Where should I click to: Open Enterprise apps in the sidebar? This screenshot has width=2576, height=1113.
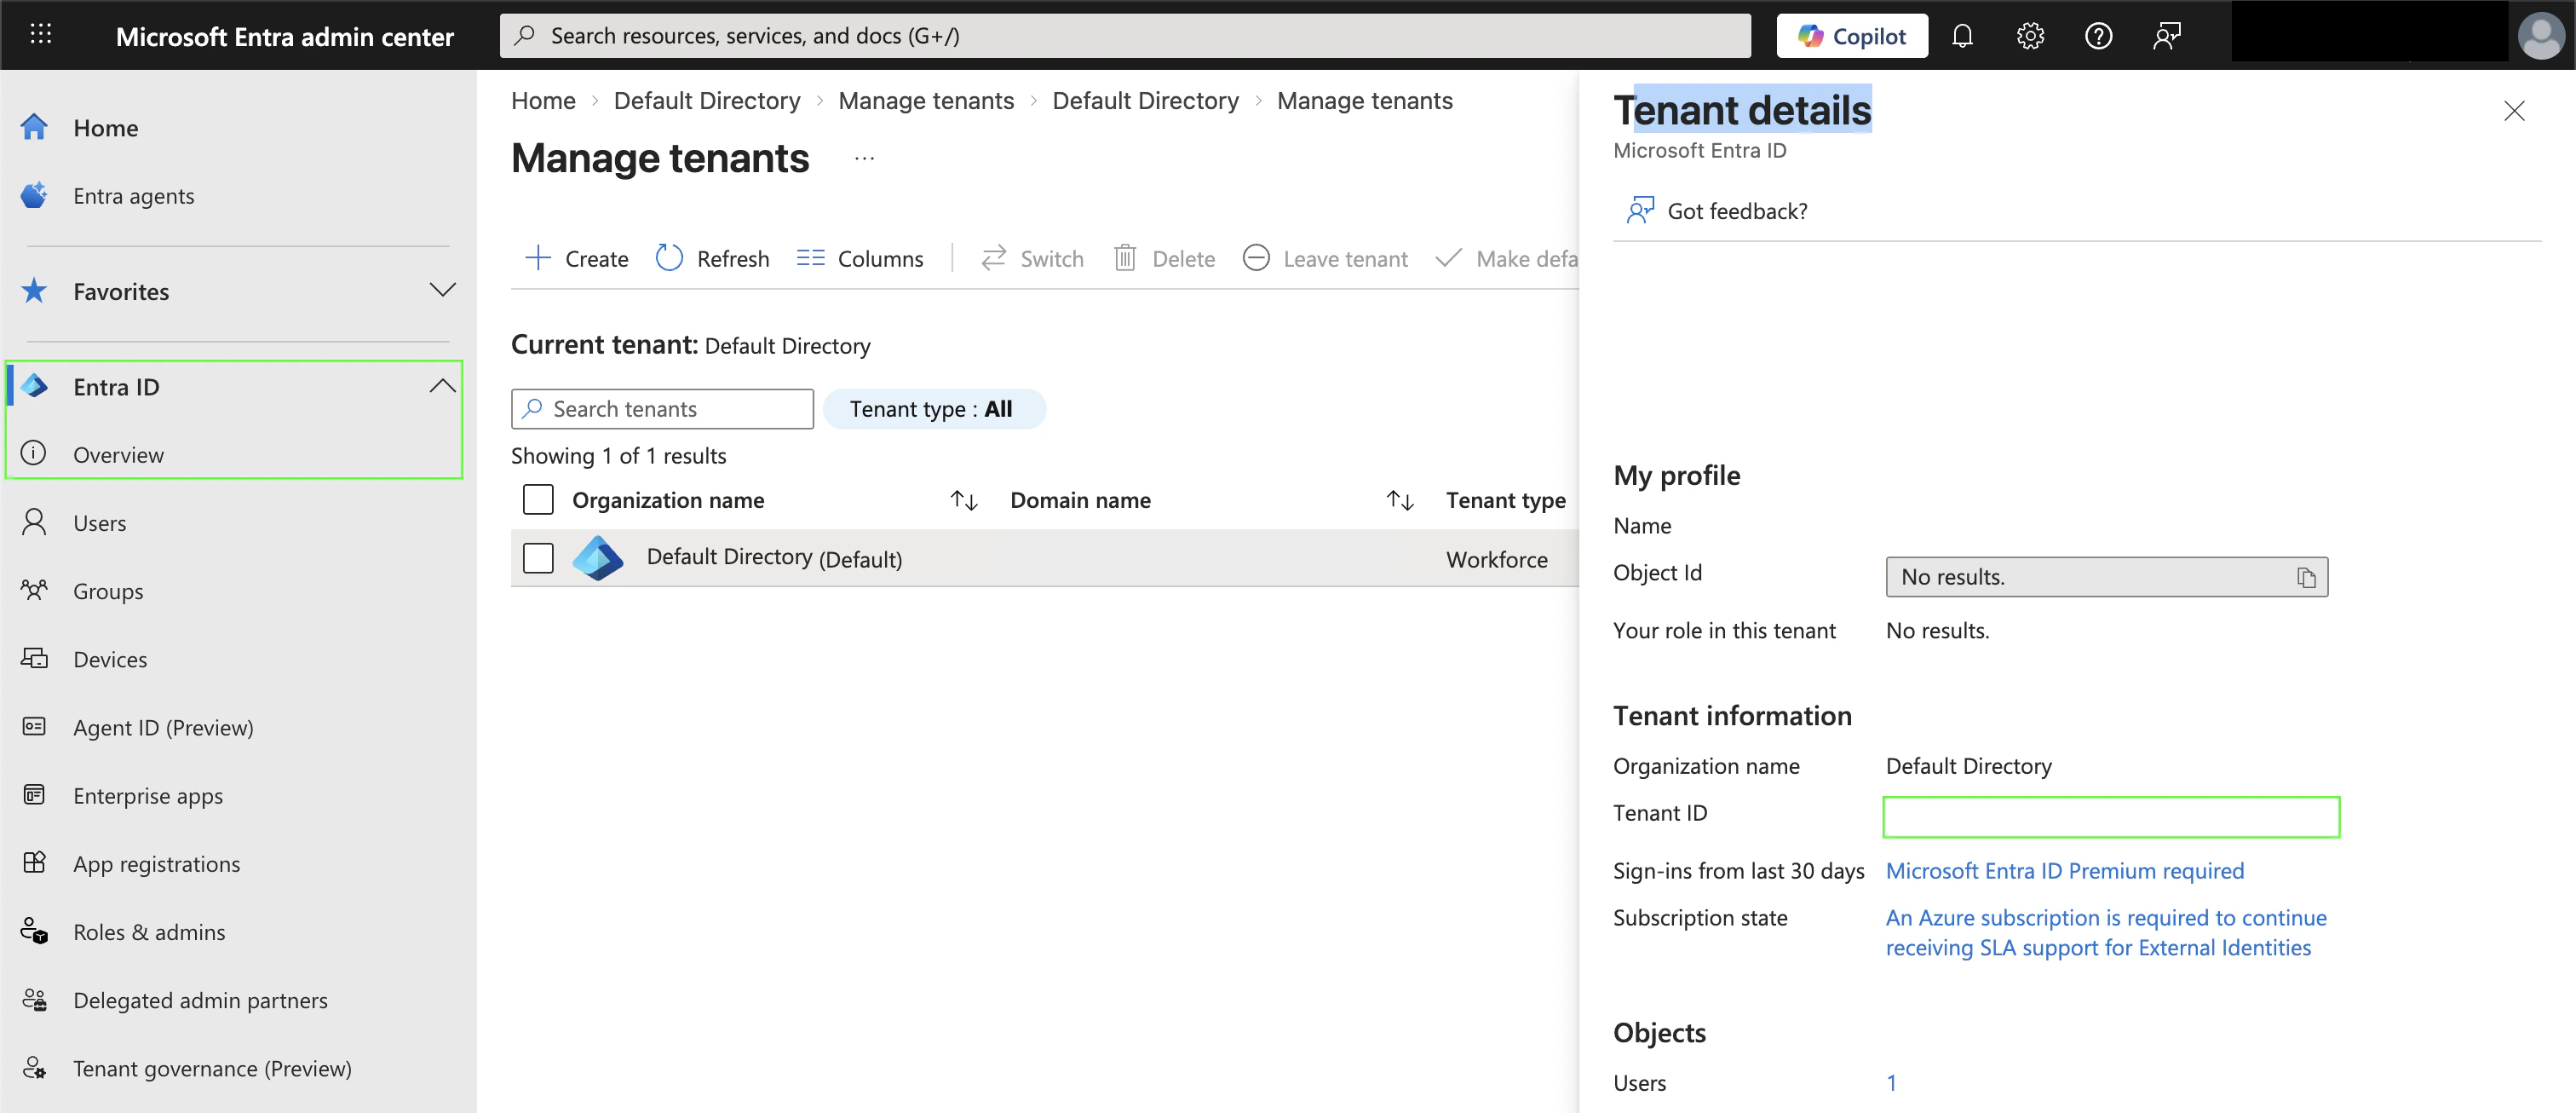point(148,796)
